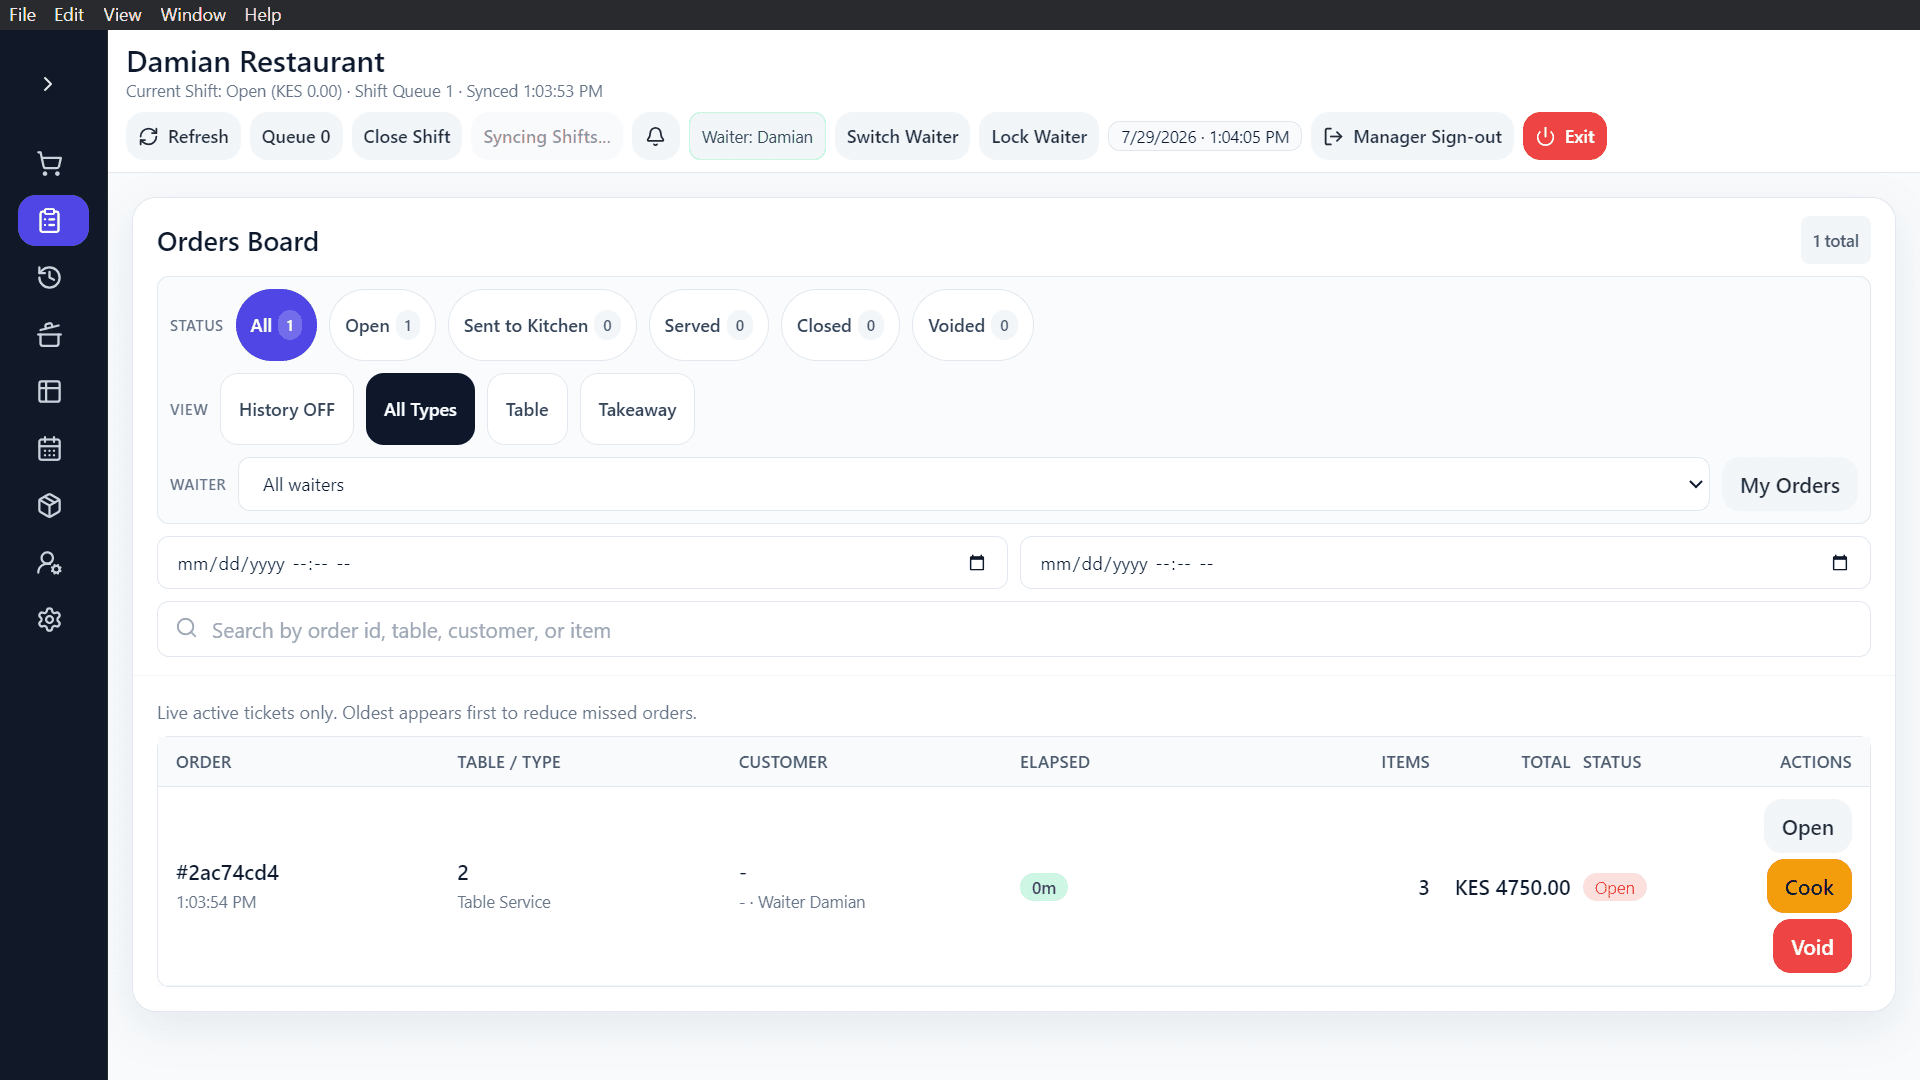Filter by Voided status
Screen dimensions: 1920x1080
pyautogui.click(x=972, y=325)
